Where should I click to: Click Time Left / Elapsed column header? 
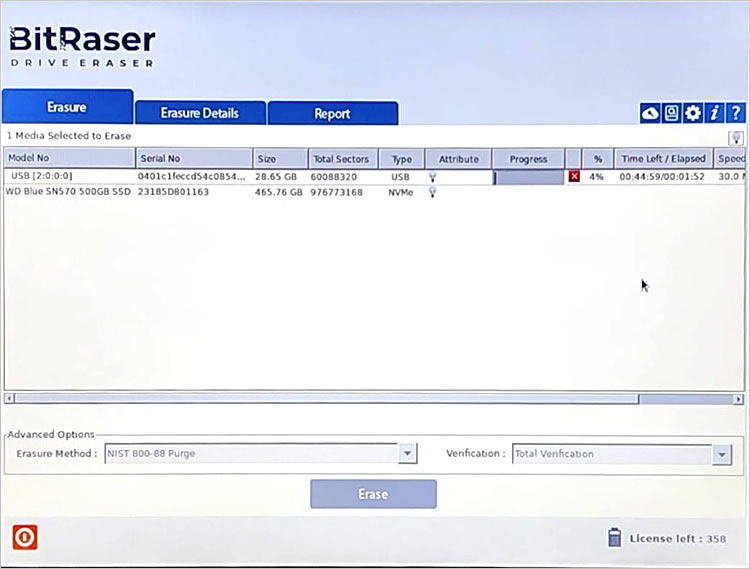coord(663,159)
